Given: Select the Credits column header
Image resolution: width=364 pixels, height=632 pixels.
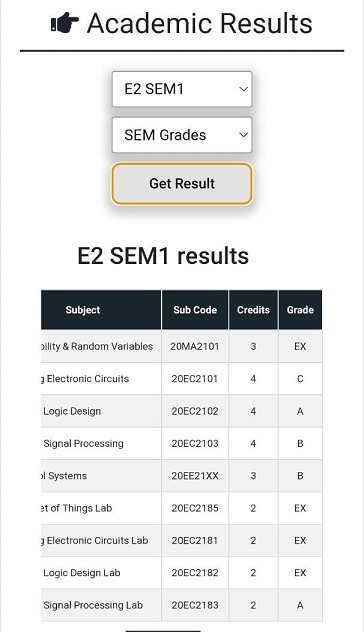Looking at the screenshot, I should 253,310.
